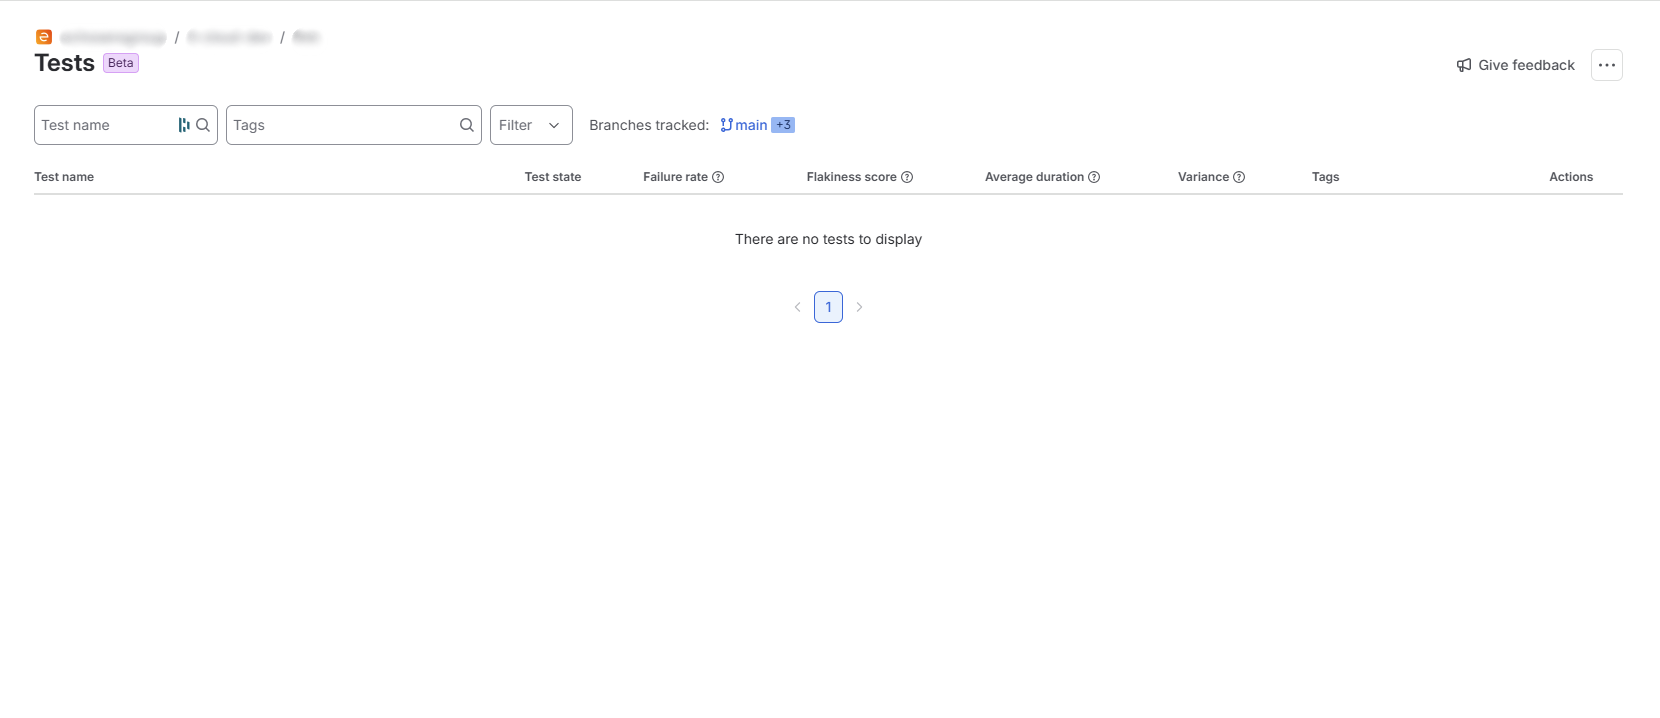Select page 1 in pagination
Image resolution: width=1660 pixels, height=718 pixels.
828,307
